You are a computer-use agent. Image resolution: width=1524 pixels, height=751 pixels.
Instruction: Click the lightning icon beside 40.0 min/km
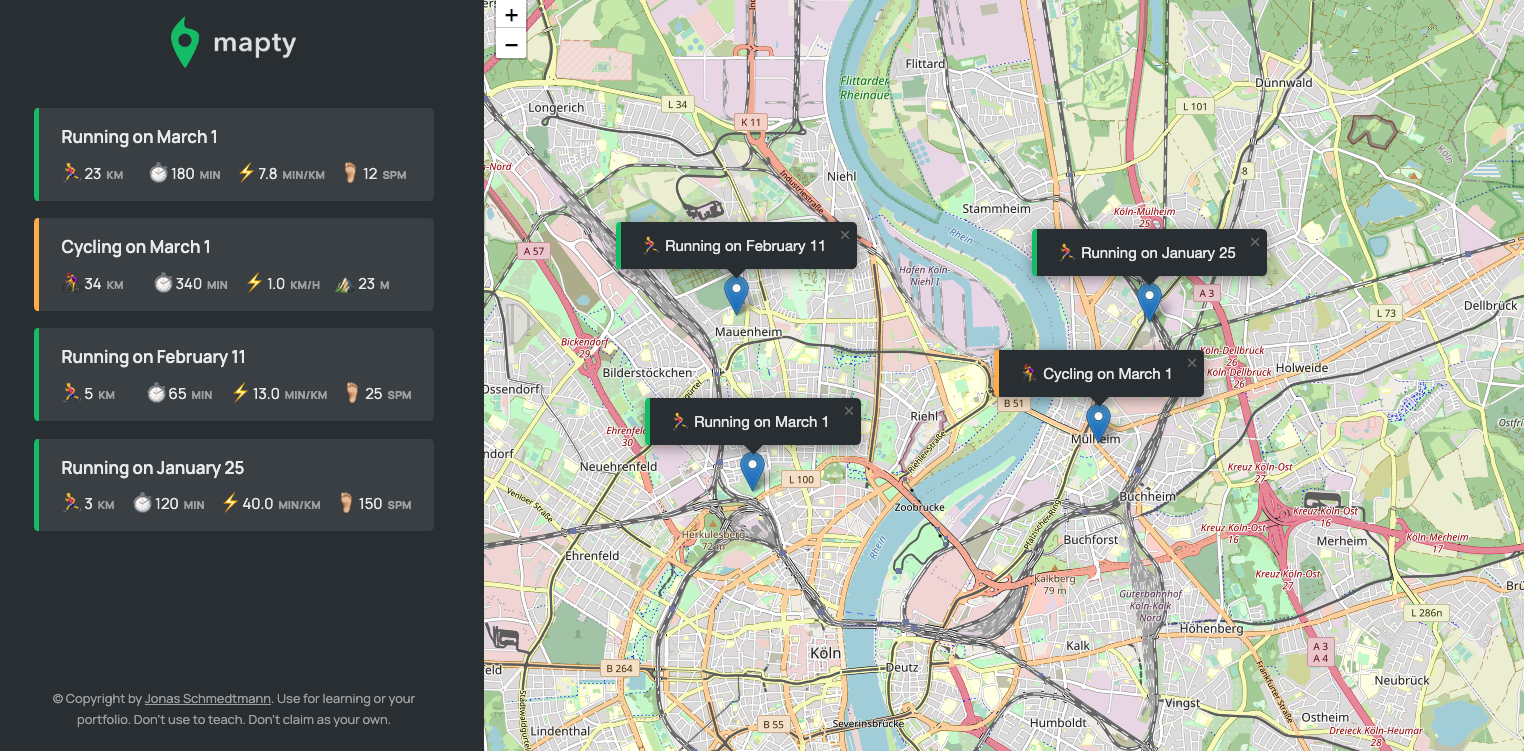point(231,503)
